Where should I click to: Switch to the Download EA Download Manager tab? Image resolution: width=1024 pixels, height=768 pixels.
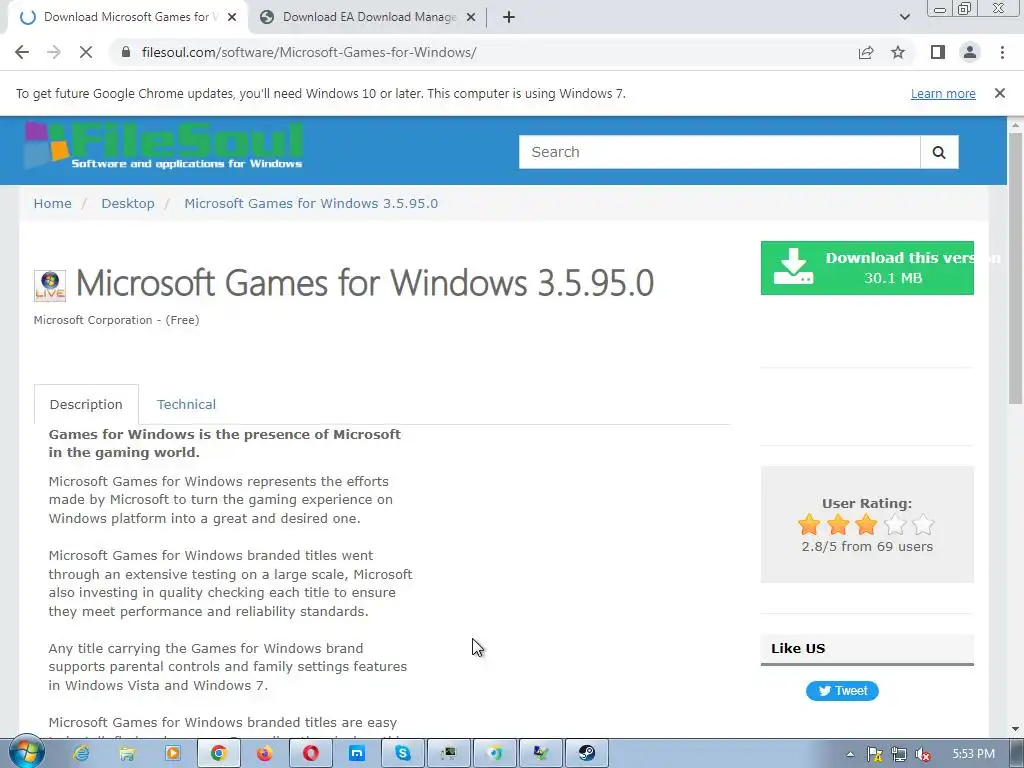coord(369,17)
